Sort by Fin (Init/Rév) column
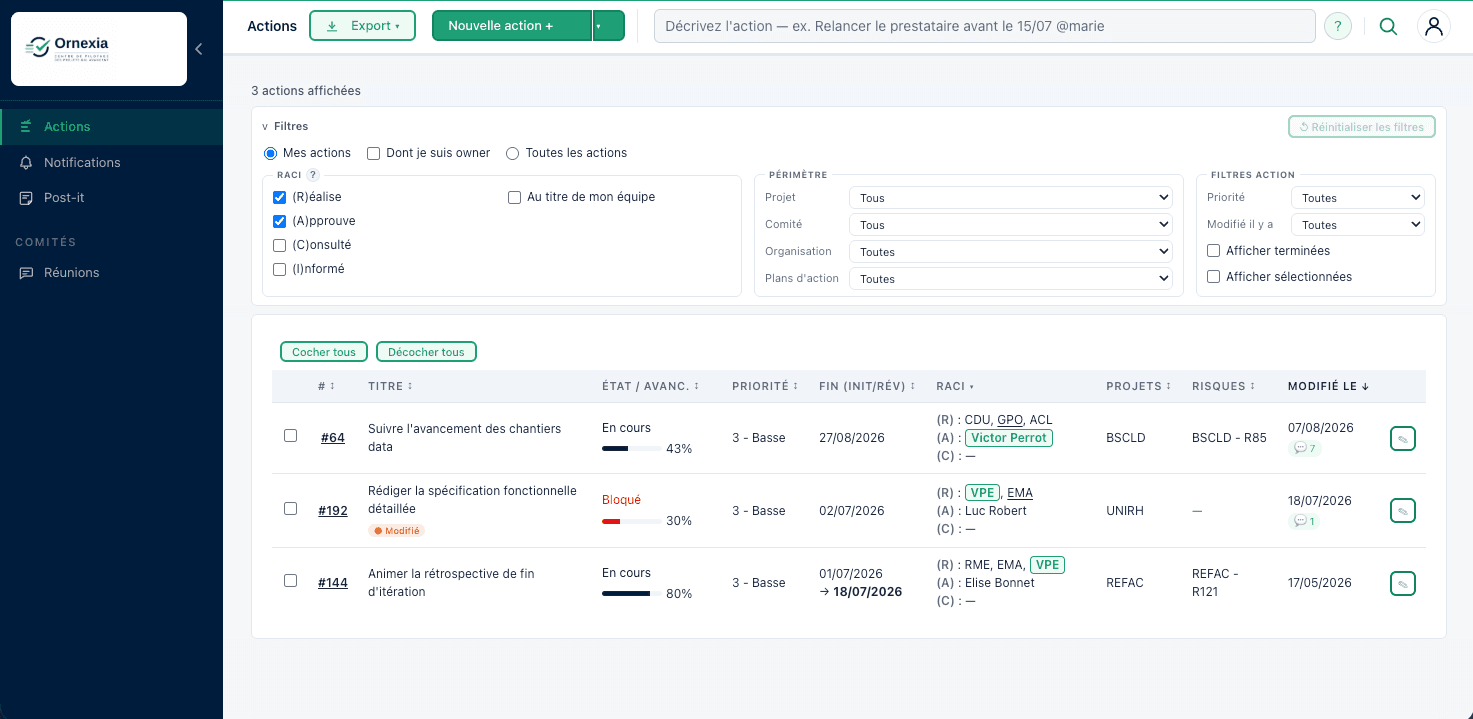Image resolution: width=1473 pixels, height=719 pixels. pyautogui.click(x=867, y=386)
